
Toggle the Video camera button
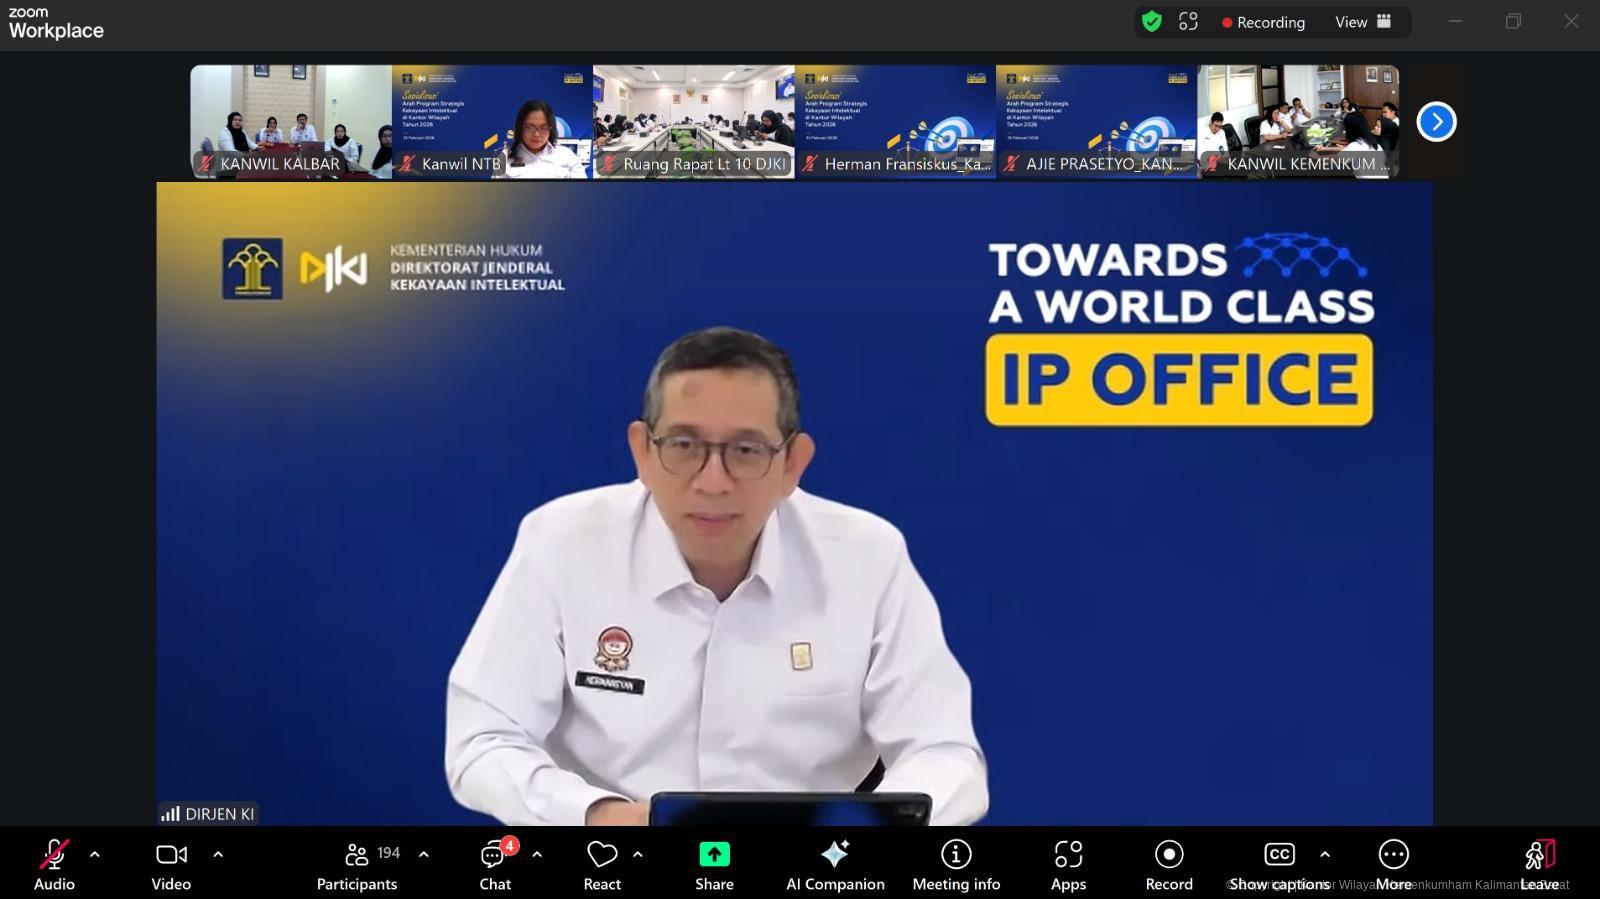coord(171,865)
